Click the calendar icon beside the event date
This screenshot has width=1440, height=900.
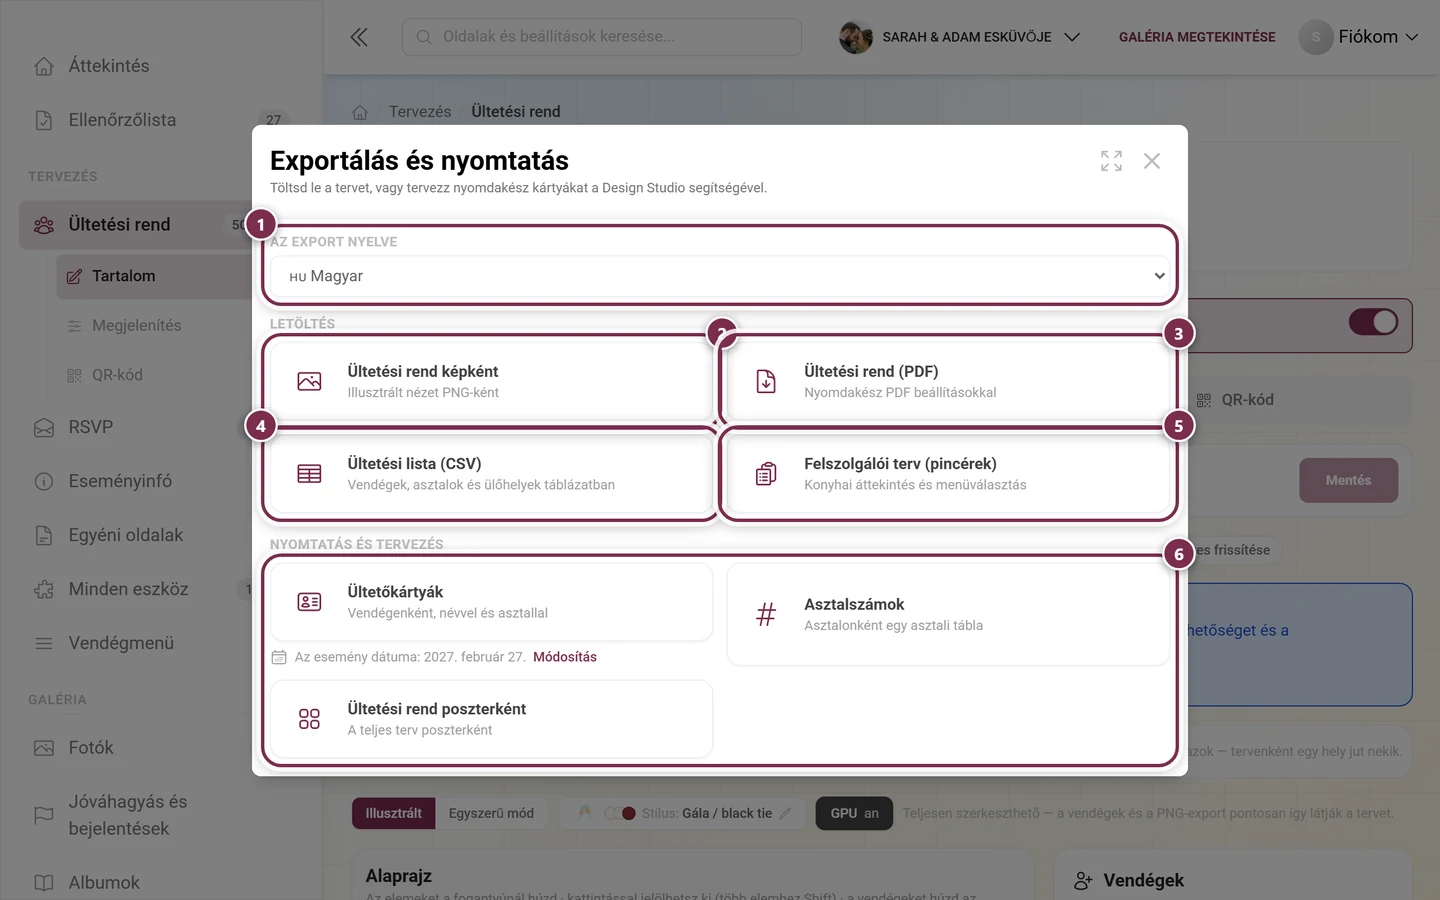pyautogui.click(x=279, y=657)
